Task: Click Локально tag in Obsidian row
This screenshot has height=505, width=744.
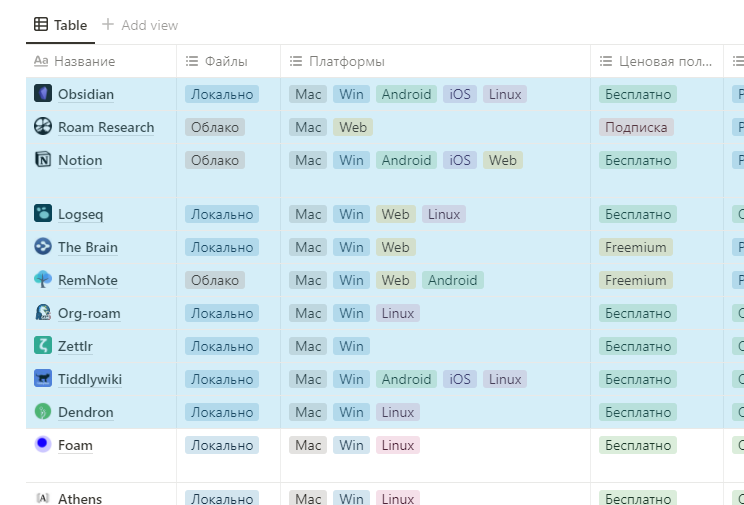Action: tap(222, 94)
